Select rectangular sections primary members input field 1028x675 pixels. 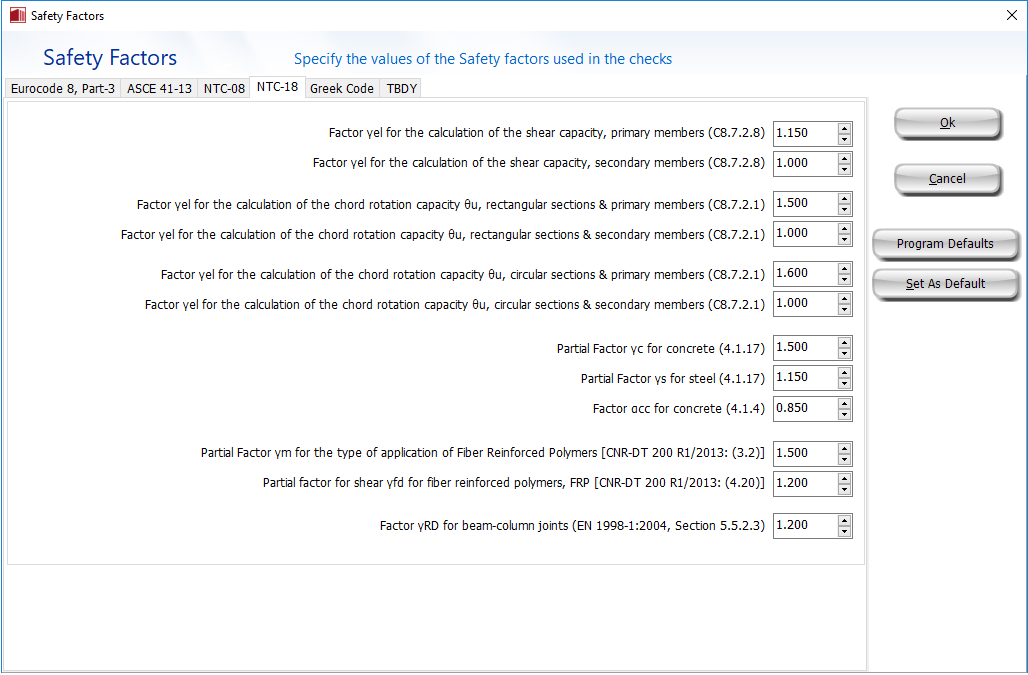coord(804,204)
